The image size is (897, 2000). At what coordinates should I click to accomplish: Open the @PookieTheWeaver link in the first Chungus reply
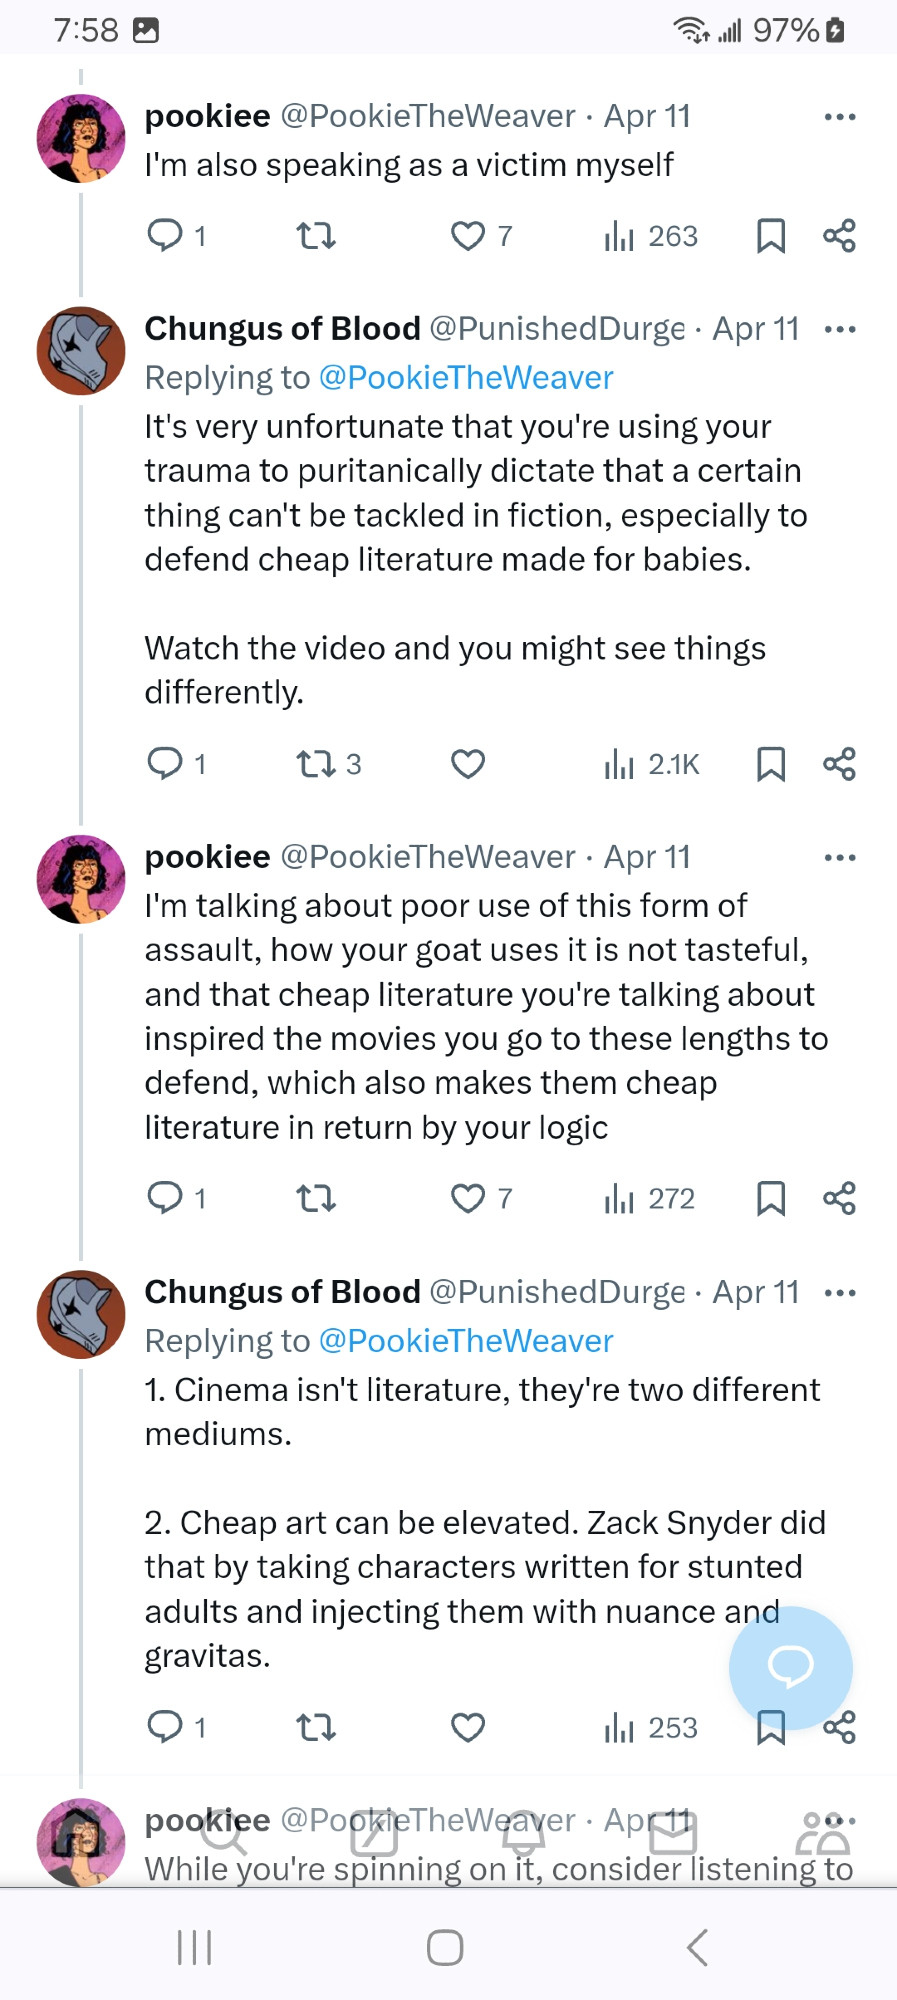(x=465, y=378)
